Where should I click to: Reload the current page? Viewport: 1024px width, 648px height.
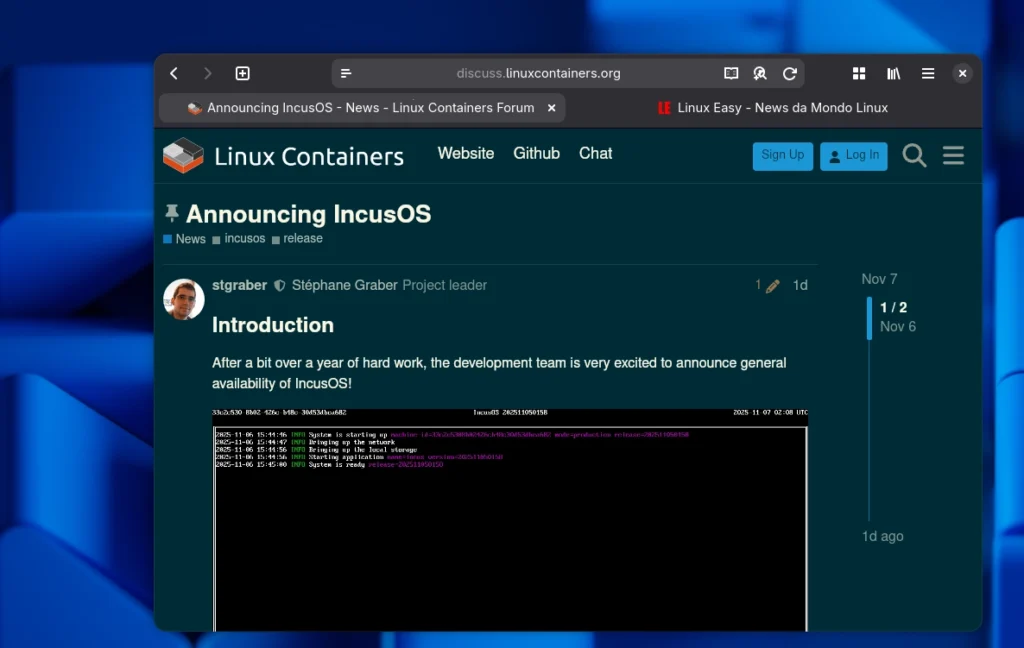click(x=789, y=73)
